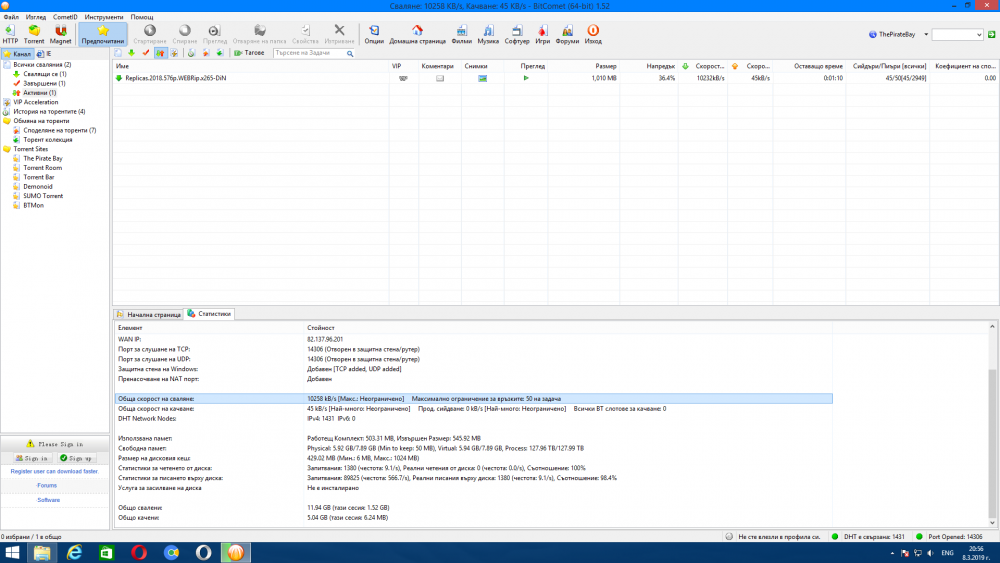Switch to the Начална страница tab
The height and width of the screenshot is (563, 1000).
coord(149,314)
